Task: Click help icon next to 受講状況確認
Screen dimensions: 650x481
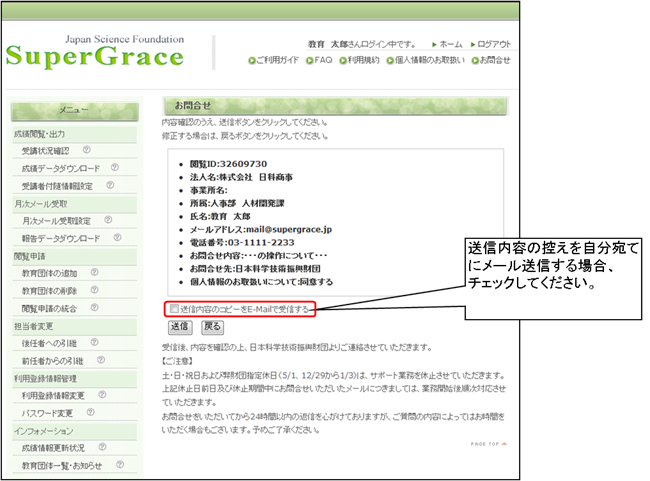Action: point(87,150)
